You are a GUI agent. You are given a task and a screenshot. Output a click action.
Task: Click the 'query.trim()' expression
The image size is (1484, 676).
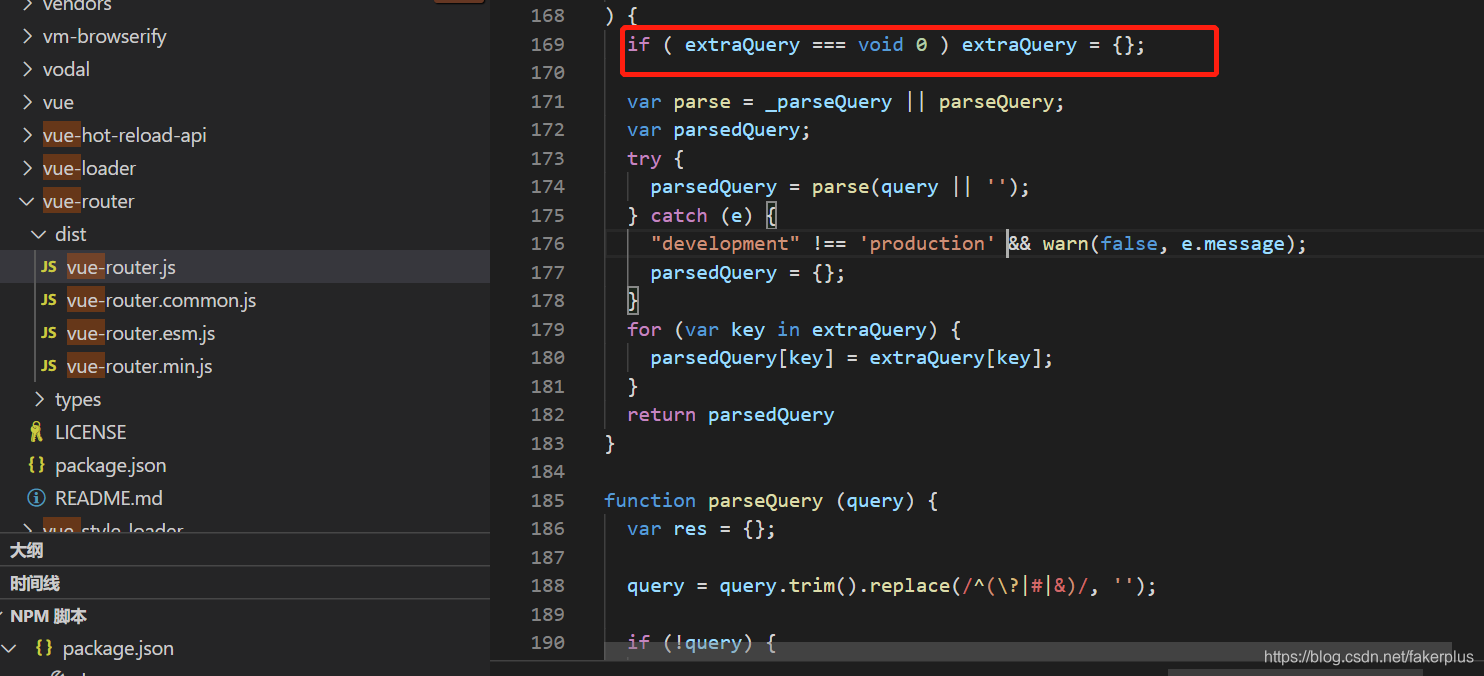click(788, 586)
